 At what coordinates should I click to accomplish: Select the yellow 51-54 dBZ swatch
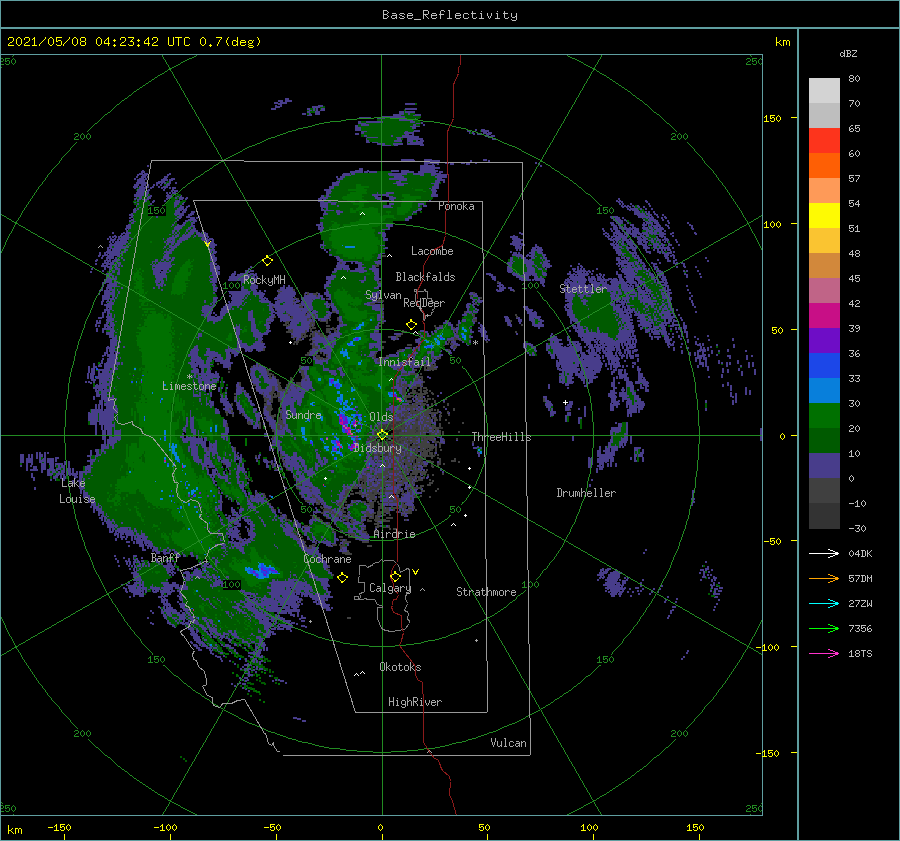(x=824, y=216)
